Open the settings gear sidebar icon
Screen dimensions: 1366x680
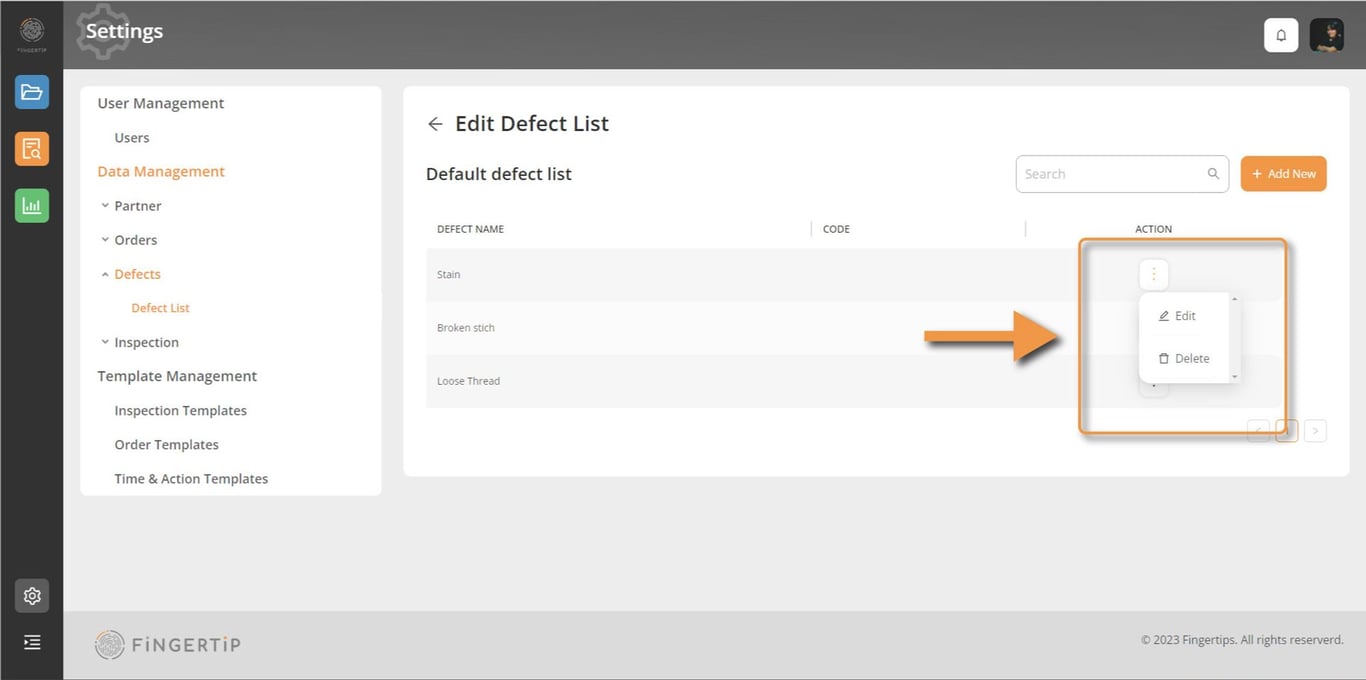32,596
